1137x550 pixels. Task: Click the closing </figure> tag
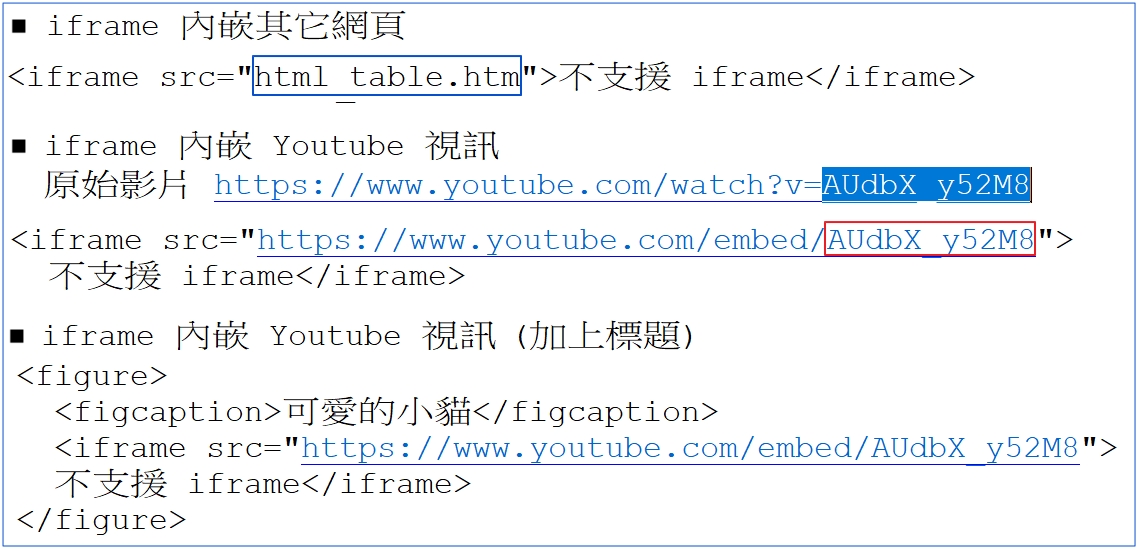[x=102, y=520]
